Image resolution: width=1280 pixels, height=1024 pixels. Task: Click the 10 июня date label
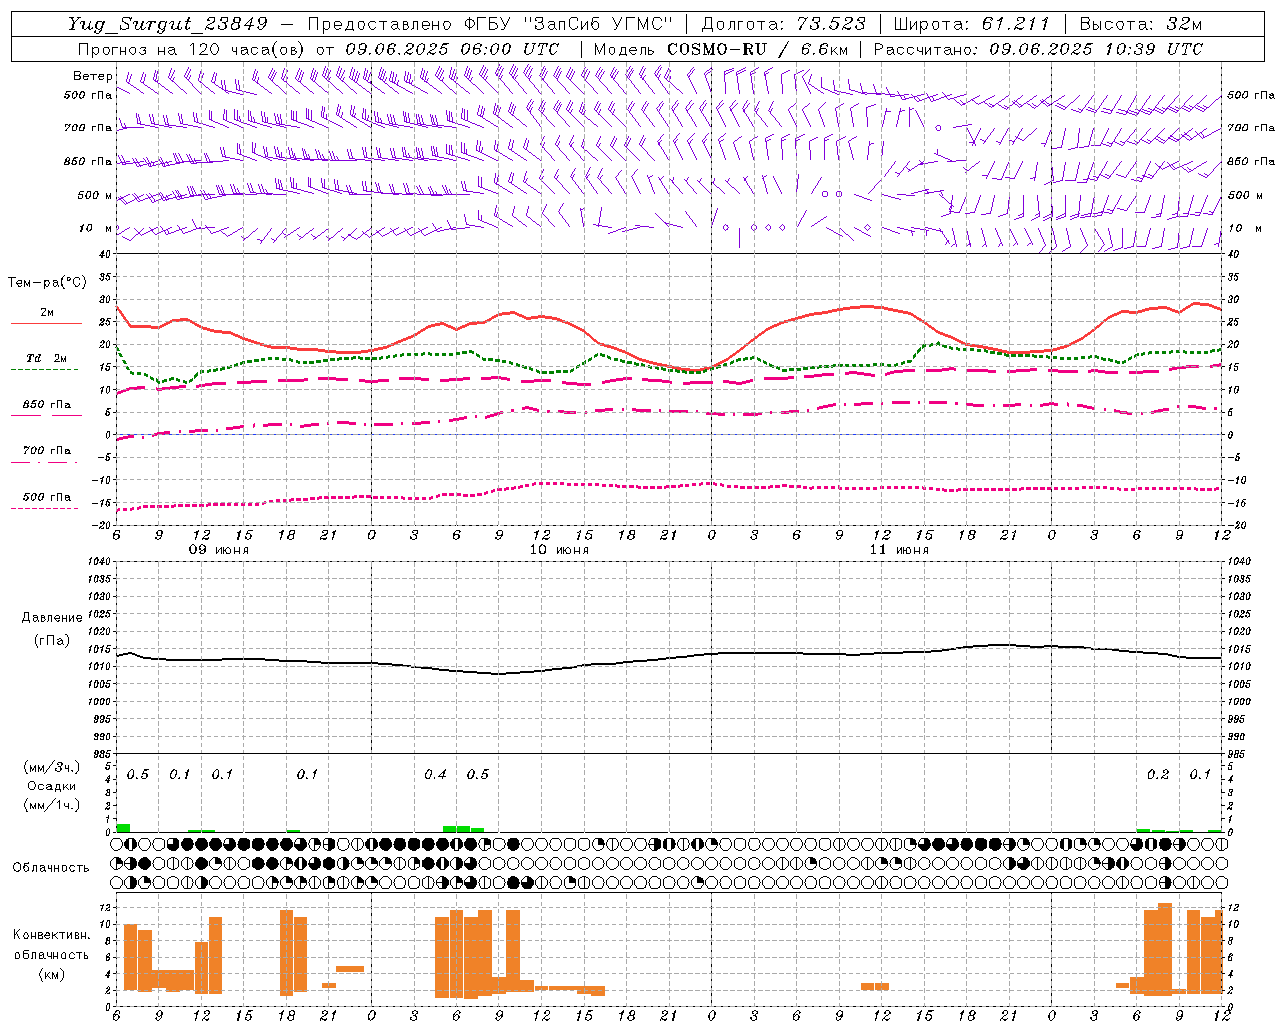click(x=559, y=550)
